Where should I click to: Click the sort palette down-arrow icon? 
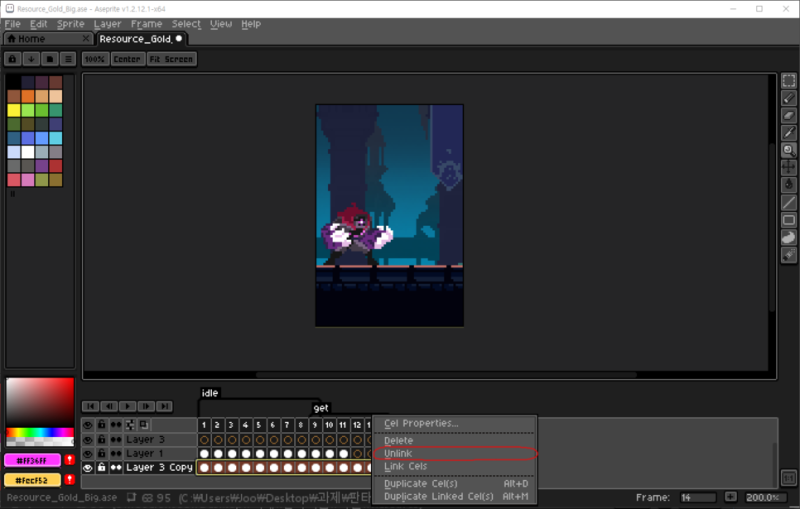coord(31,59)
